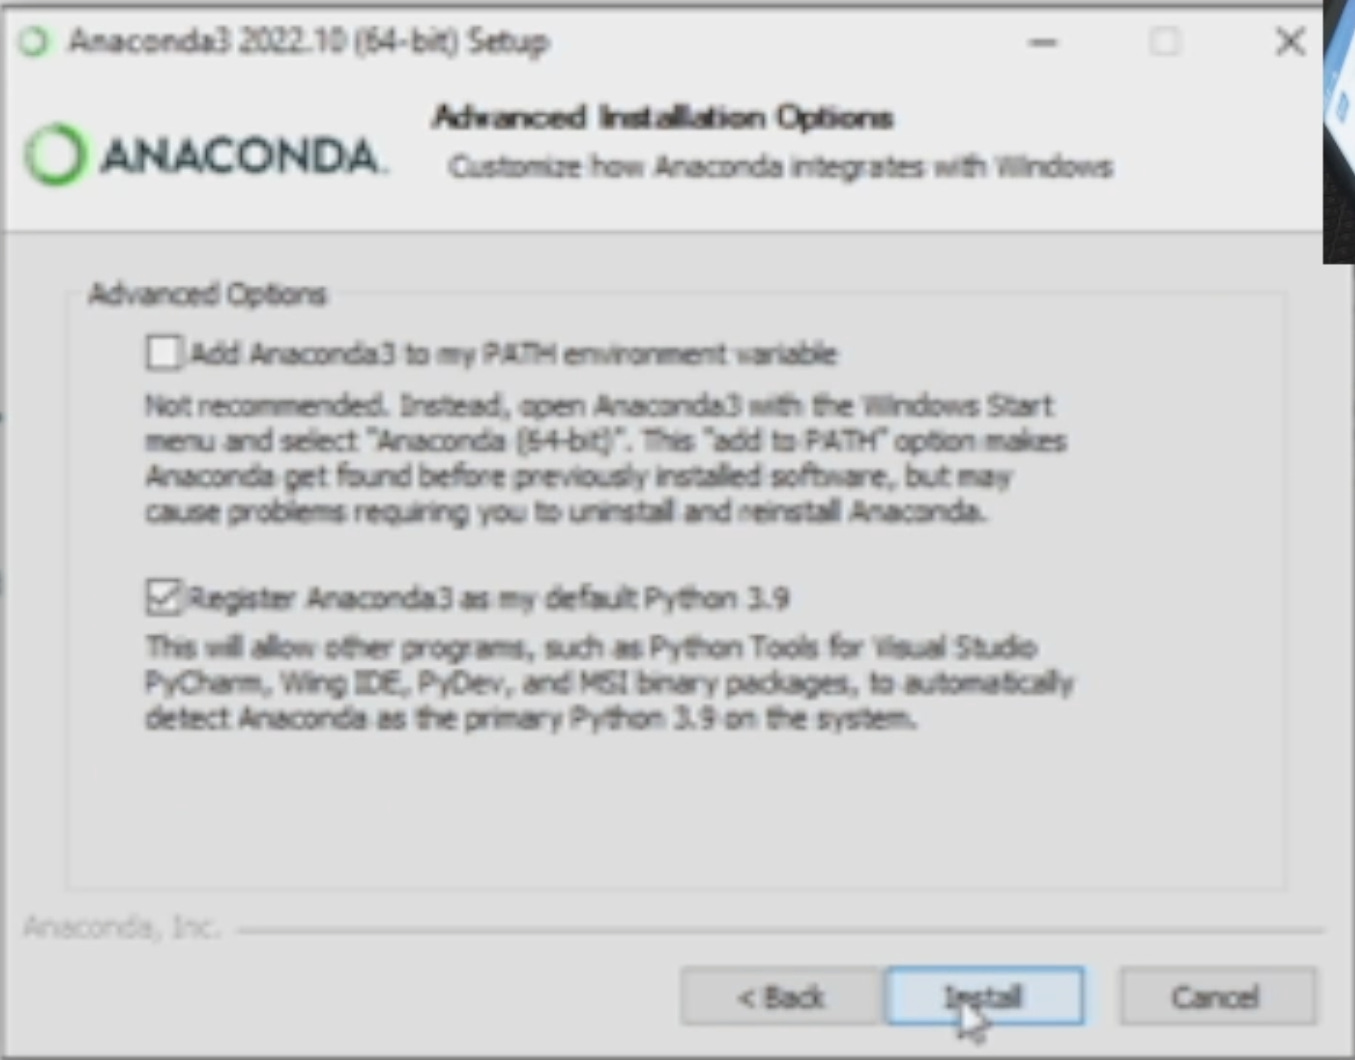Go back with the < Back button

780,996
